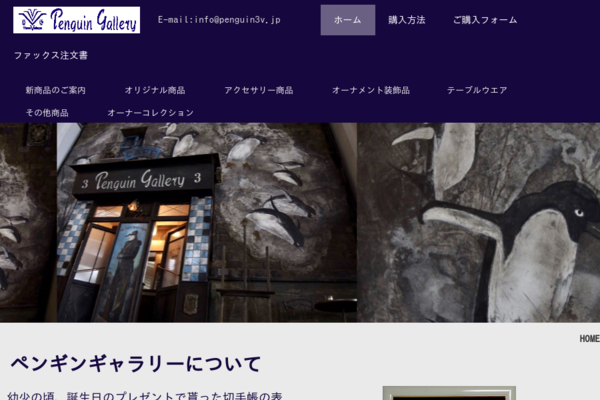The width and height of the screenshot is (600, 400).
Task: Click the framed picture thumbnail below banner
Action: (449, 393)
